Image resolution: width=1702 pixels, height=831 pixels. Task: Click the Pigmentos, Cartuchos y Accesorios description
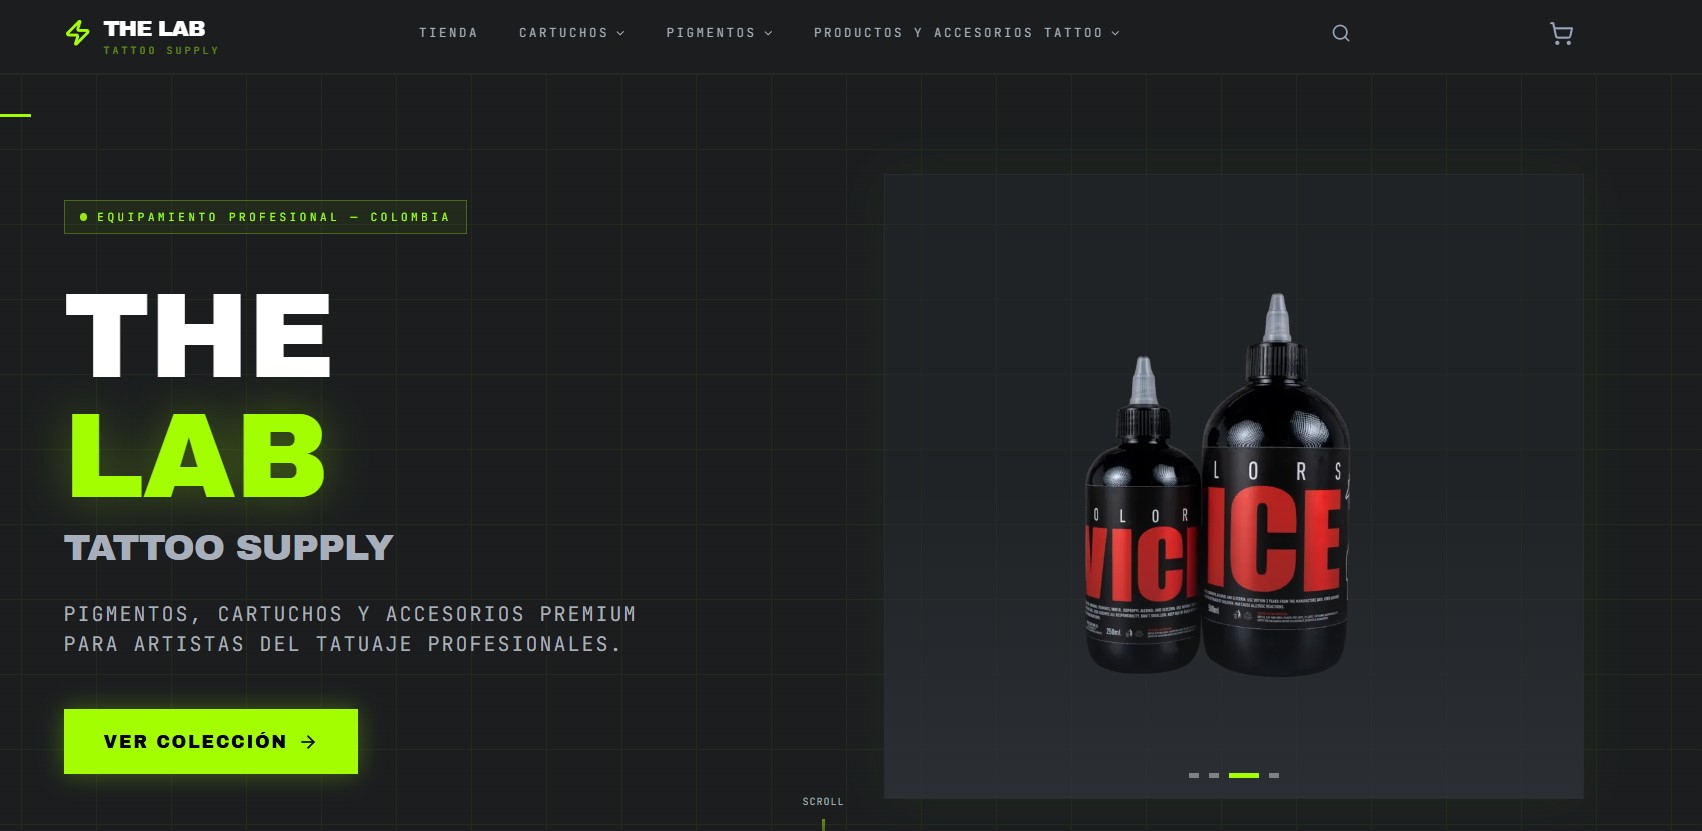coord(350,629)
